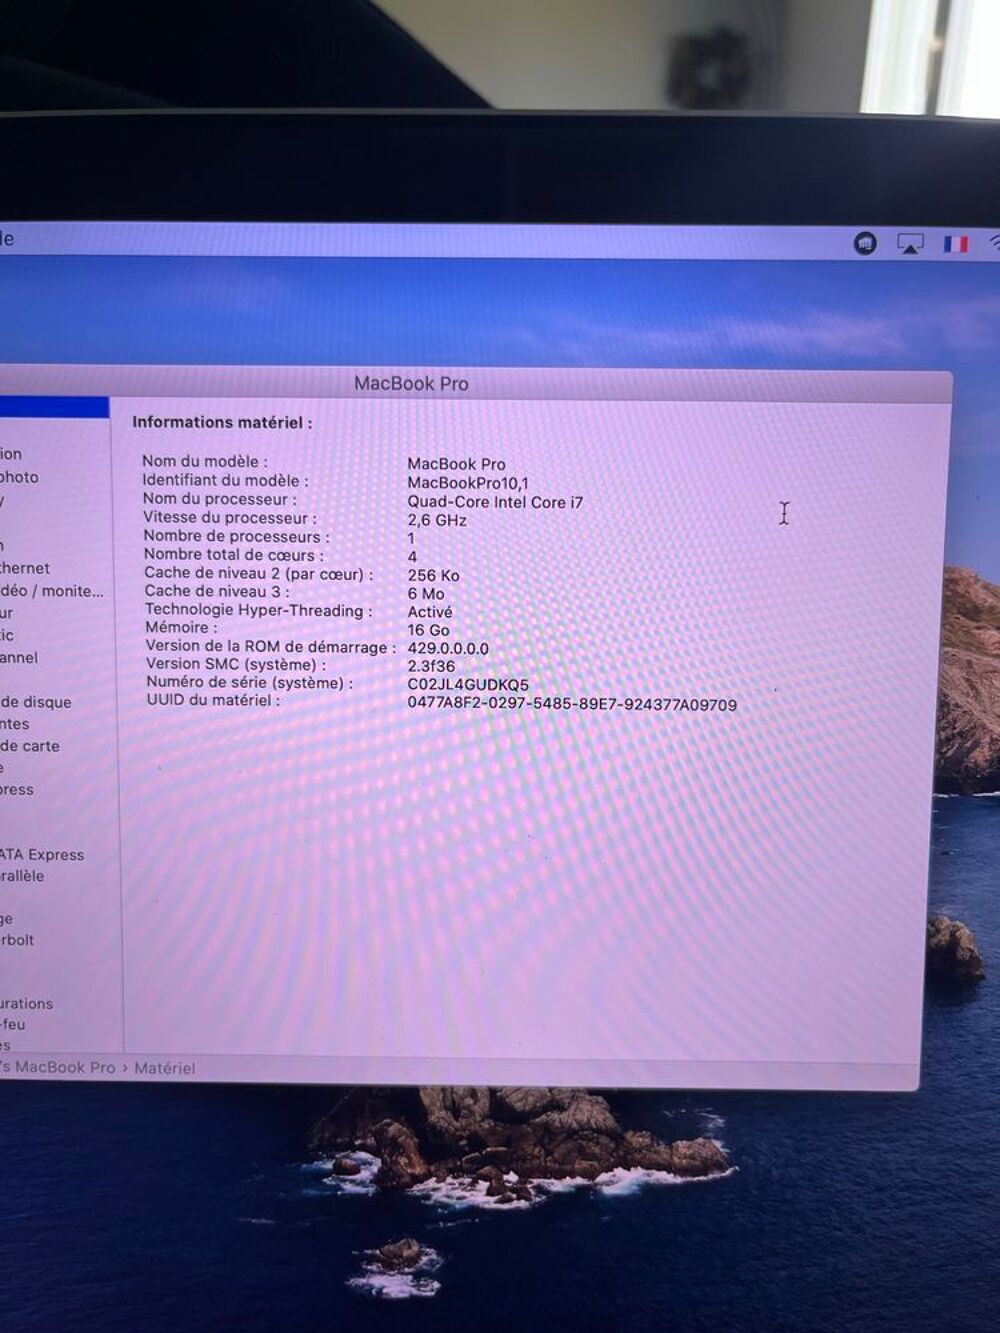Select the 'de carte' sidebar entry
This screenshot has height=1333, width=1000.
tap(30, 746)
